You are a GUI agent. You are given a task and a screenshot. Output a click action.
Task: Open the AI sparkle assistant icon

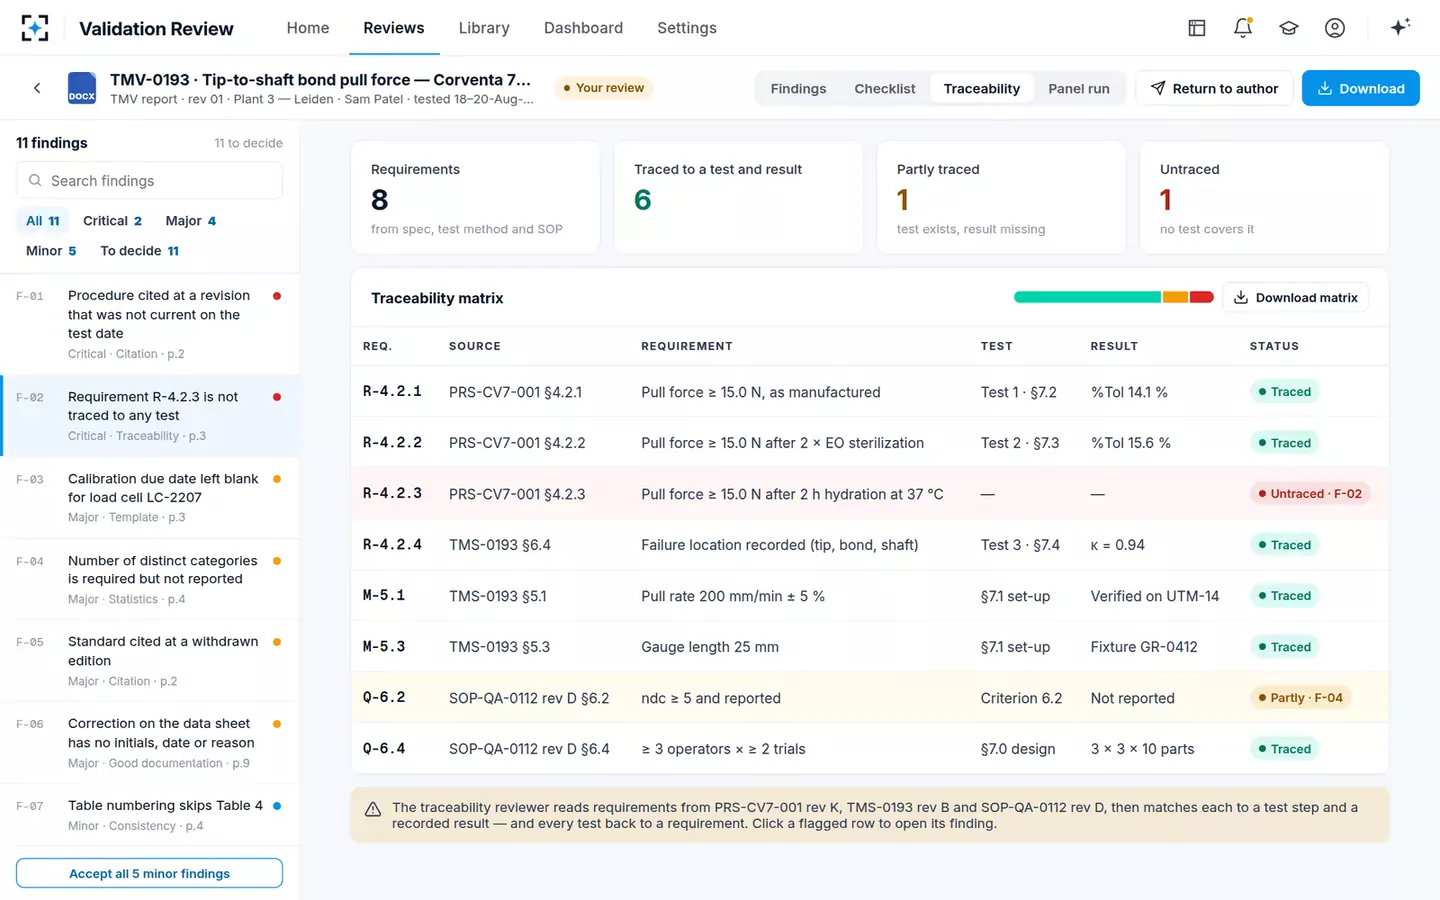[1400, 27]
